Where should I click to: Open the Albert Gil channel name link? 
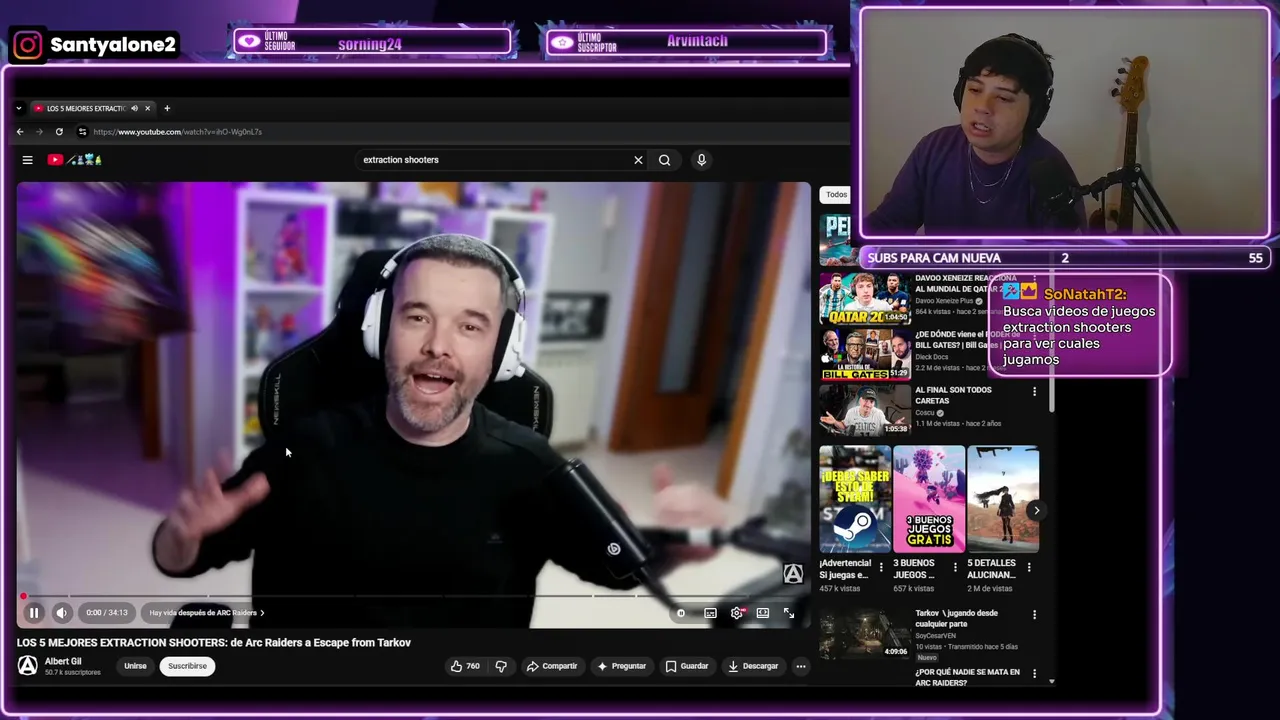point(63,661)
